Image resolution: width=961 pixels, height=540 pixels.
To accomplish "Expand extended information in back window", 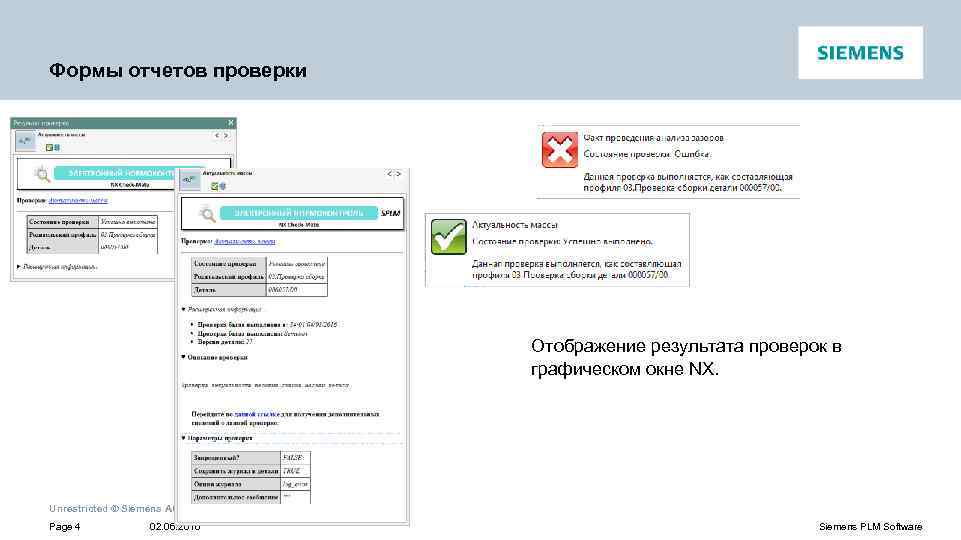I will click(x=19, y=267).
